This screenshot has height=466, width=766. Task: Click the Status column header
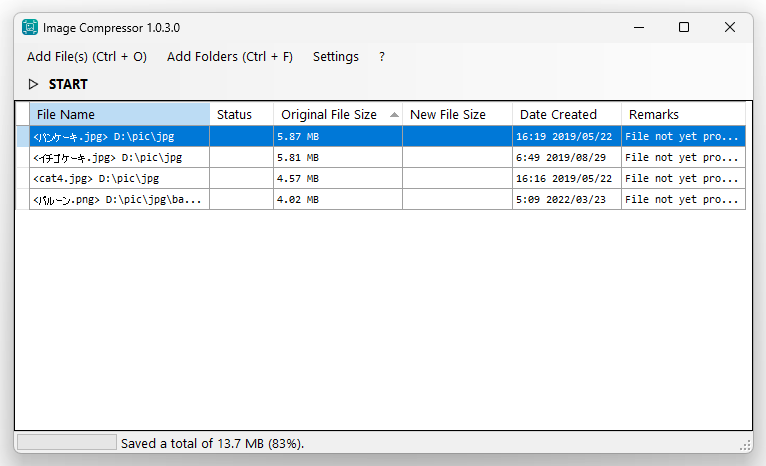tap(242, 114)
